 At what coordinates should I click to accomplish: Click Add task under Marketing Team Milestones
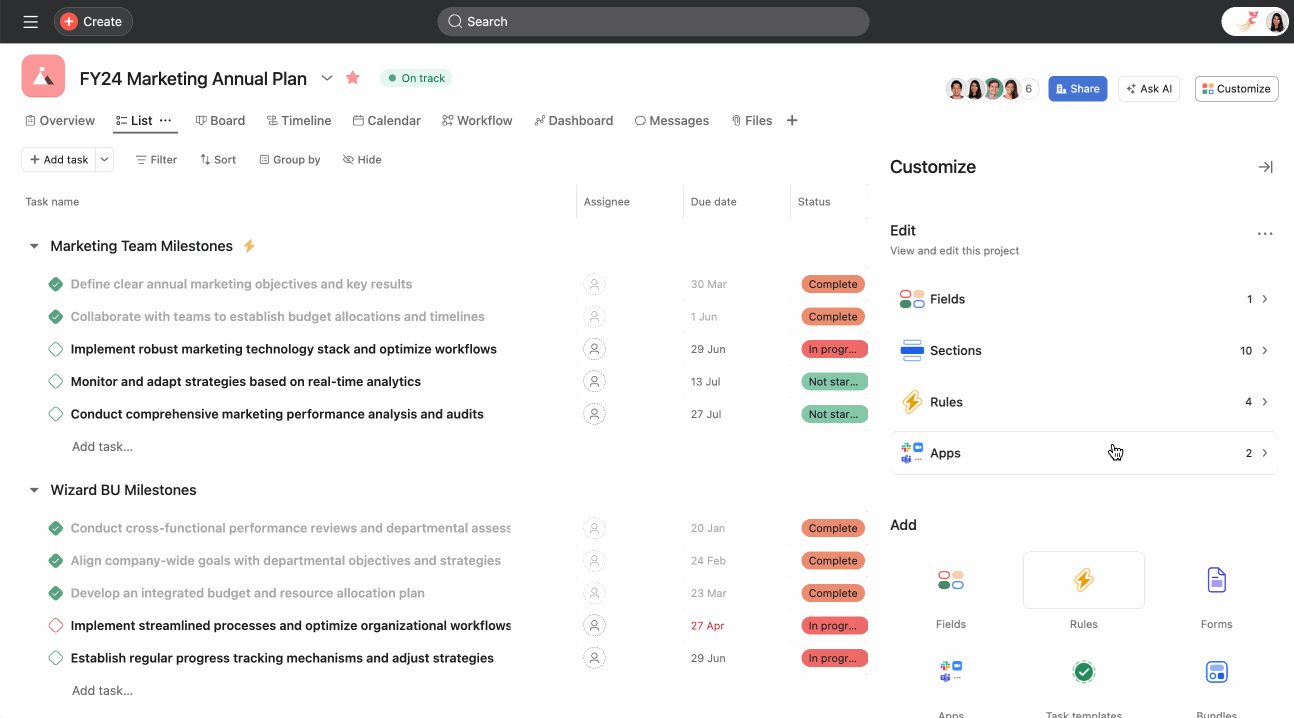coord(102,447)
